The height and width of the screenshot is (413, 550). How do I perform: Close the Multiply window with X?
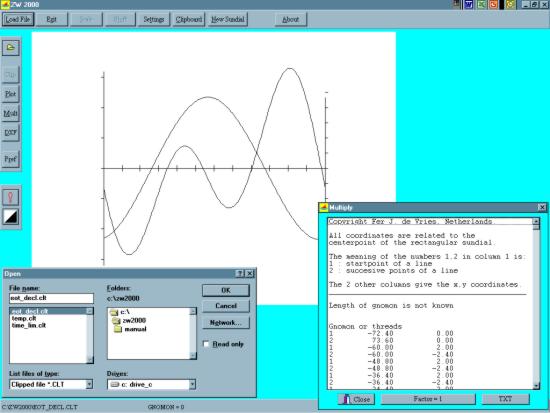click(542, 207)
